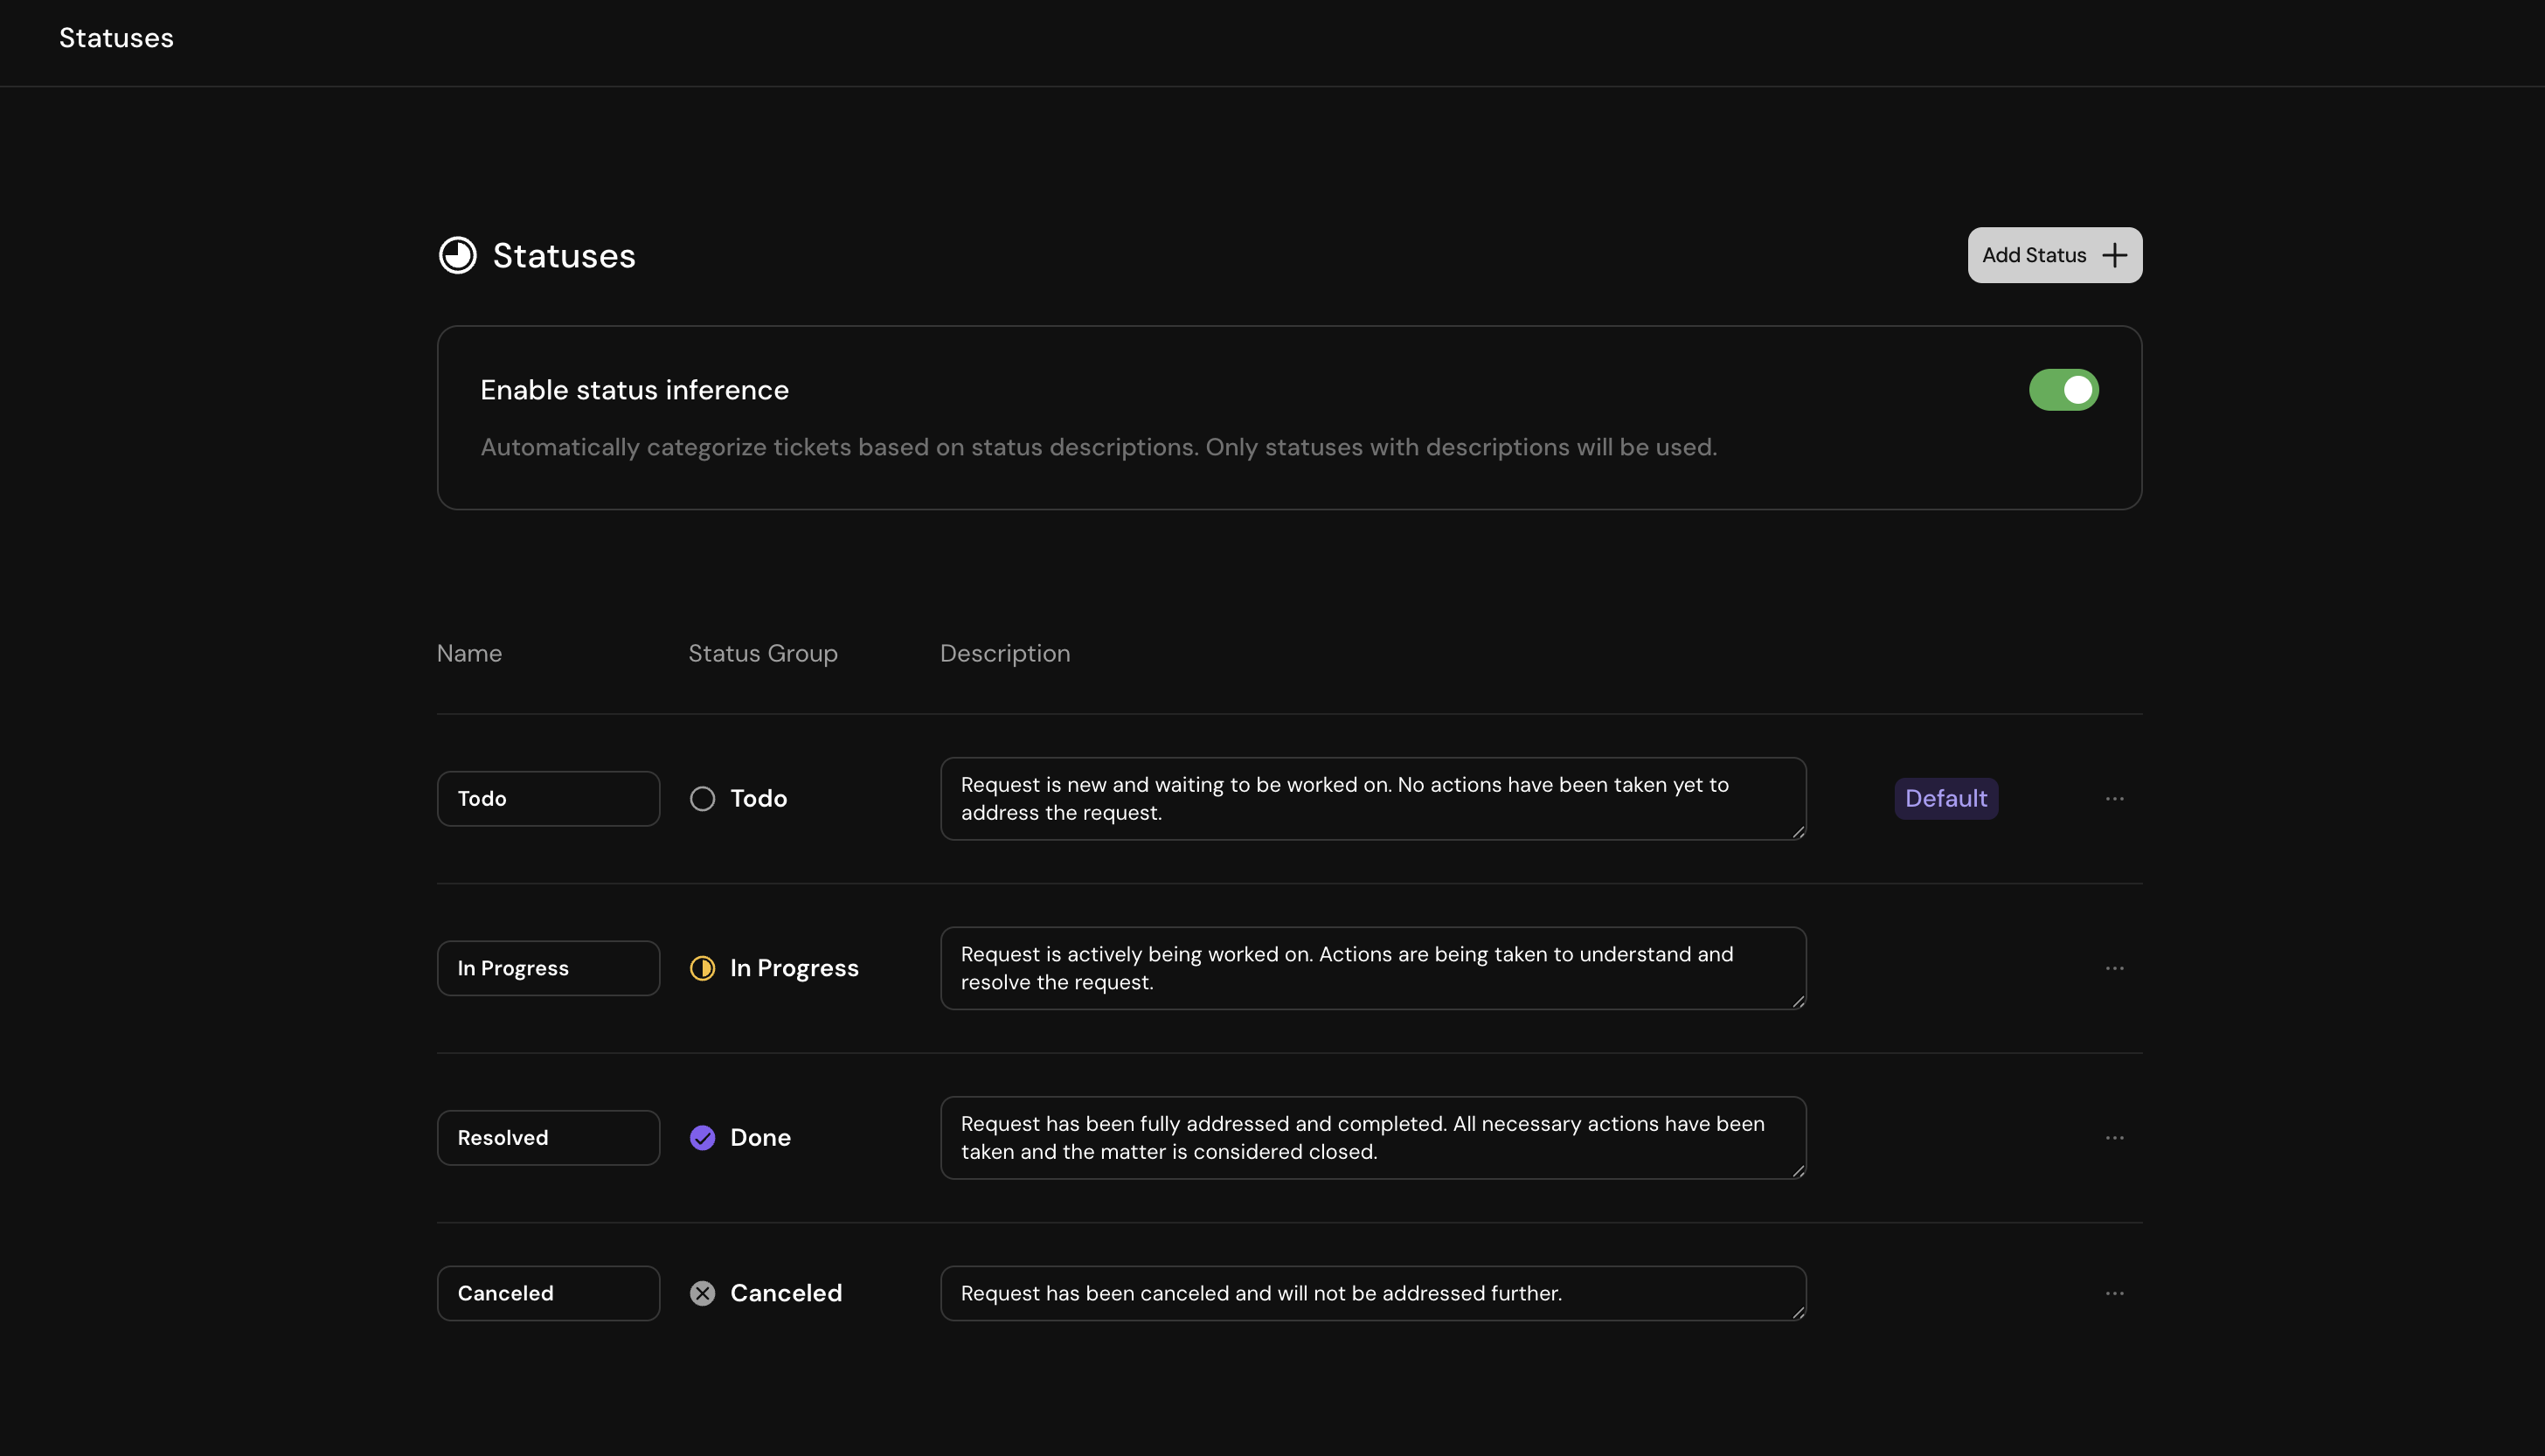Image resolution: width=2545 pixels, height=1456 pixels.
Task: Click the Canceled description text area
Action: click(x=1373, y=1292)
